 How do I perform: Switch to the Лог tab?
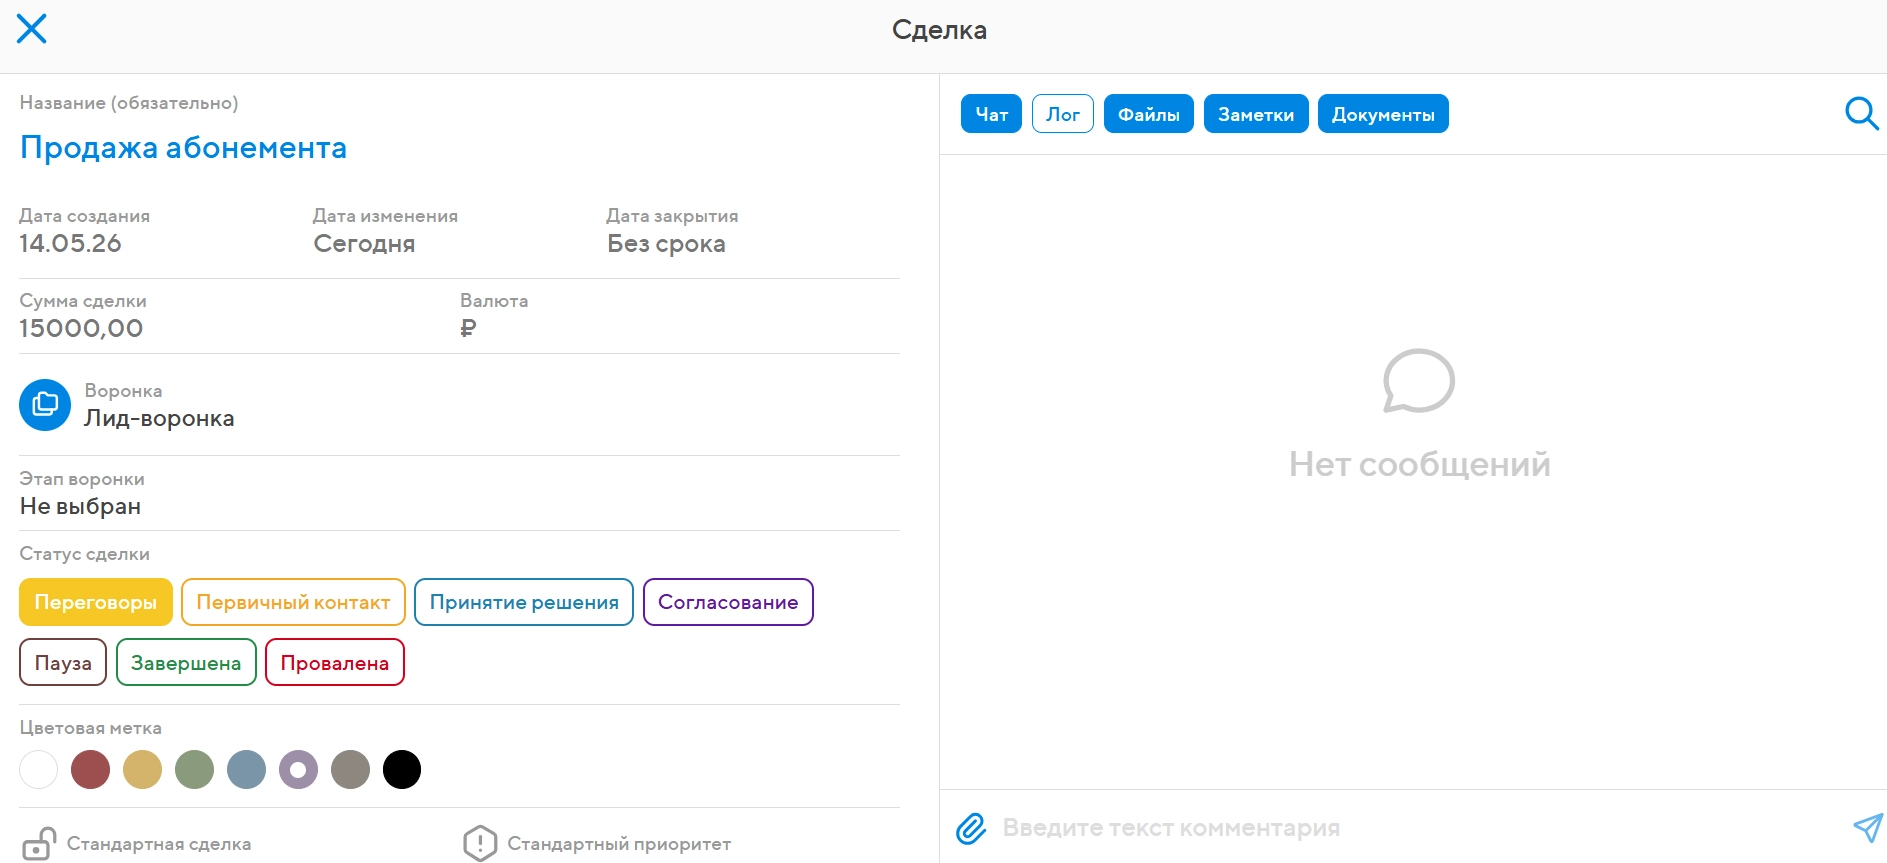tap(1063, 114)
